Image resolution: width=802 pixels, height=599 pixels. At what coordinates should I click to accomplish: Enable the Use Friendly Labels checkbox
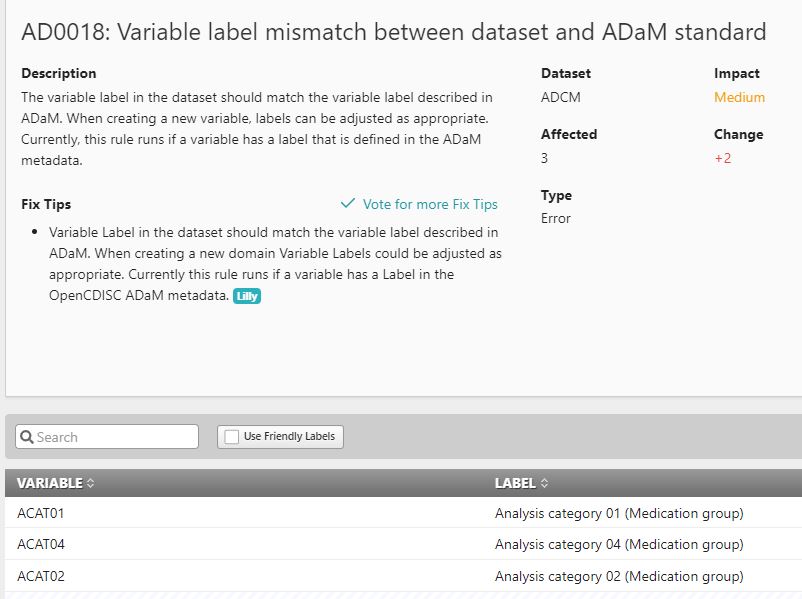coord(232,437)
